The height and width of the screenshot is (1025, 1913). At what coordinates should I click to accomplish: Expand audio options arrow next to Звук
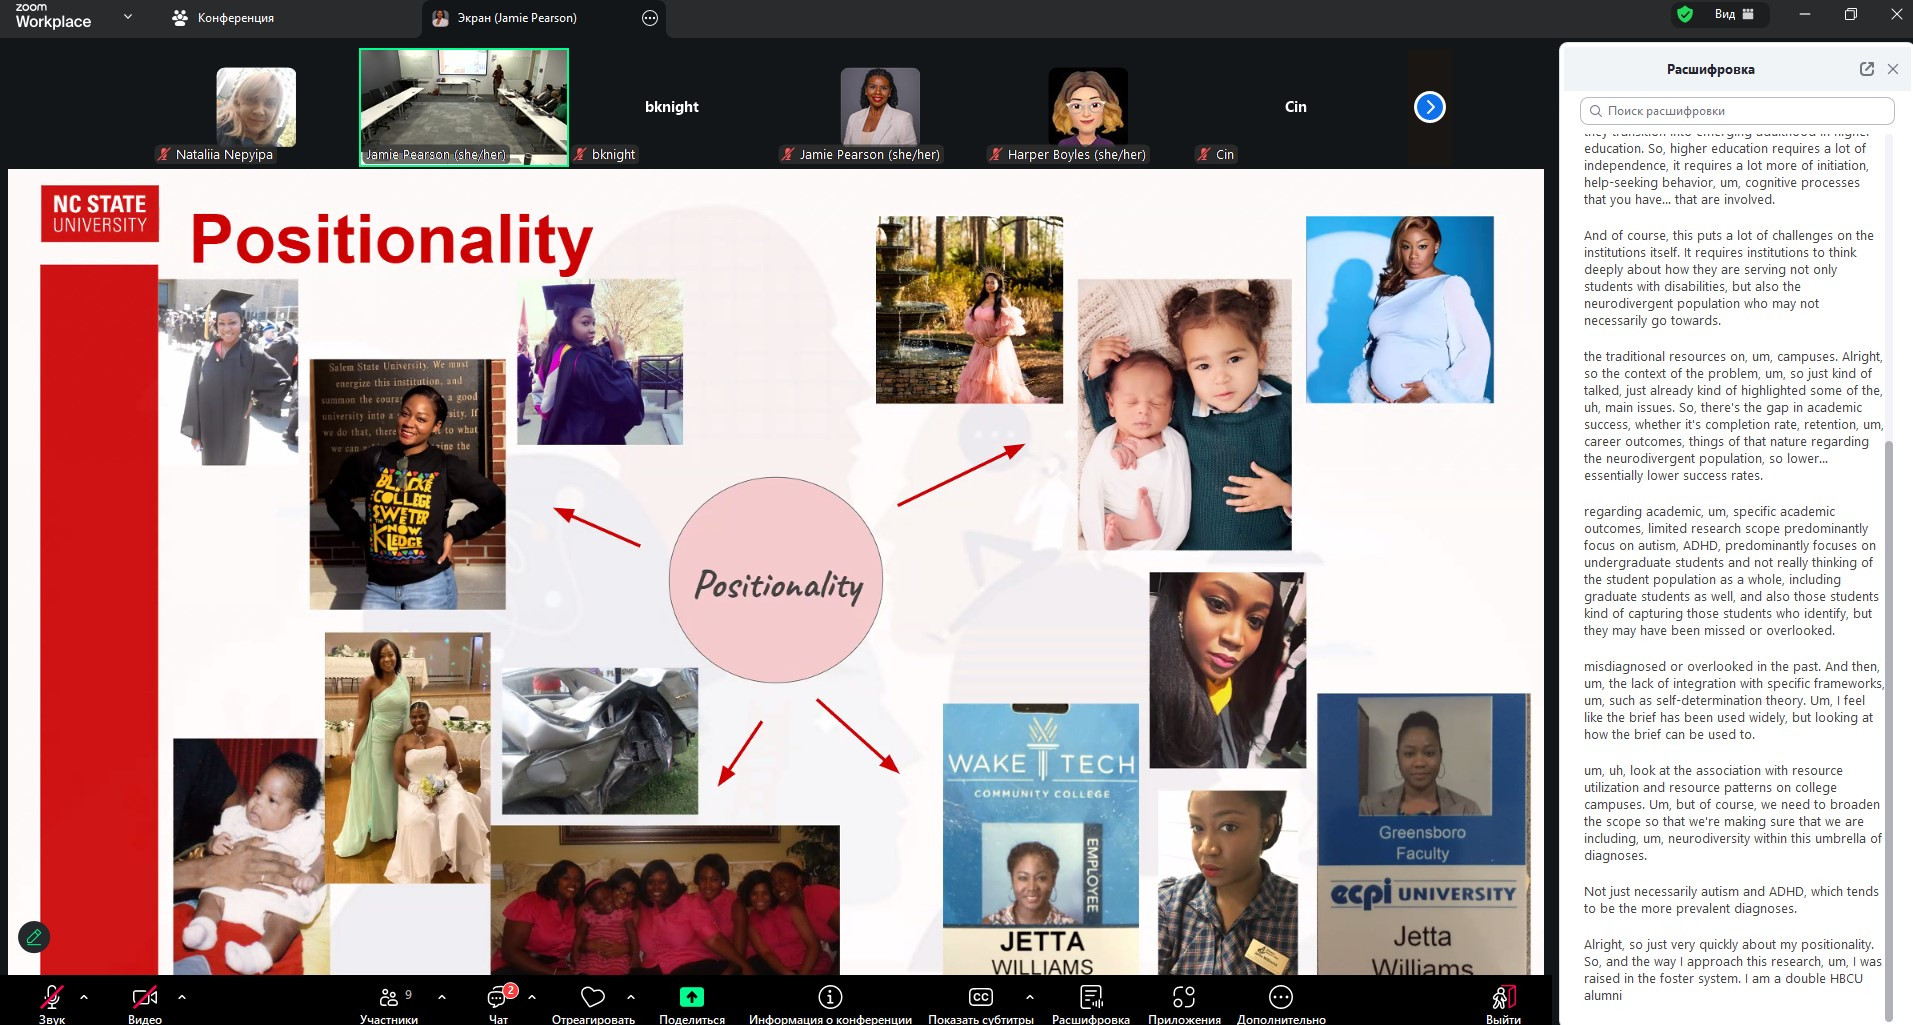(84, 997)
